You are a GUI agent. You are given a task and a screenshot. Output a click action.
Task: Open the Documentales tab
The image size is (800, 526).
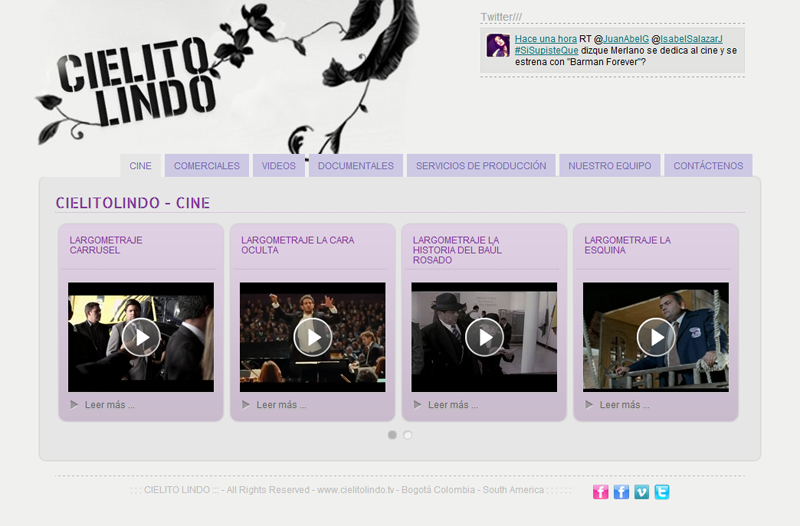click(355, 166)
